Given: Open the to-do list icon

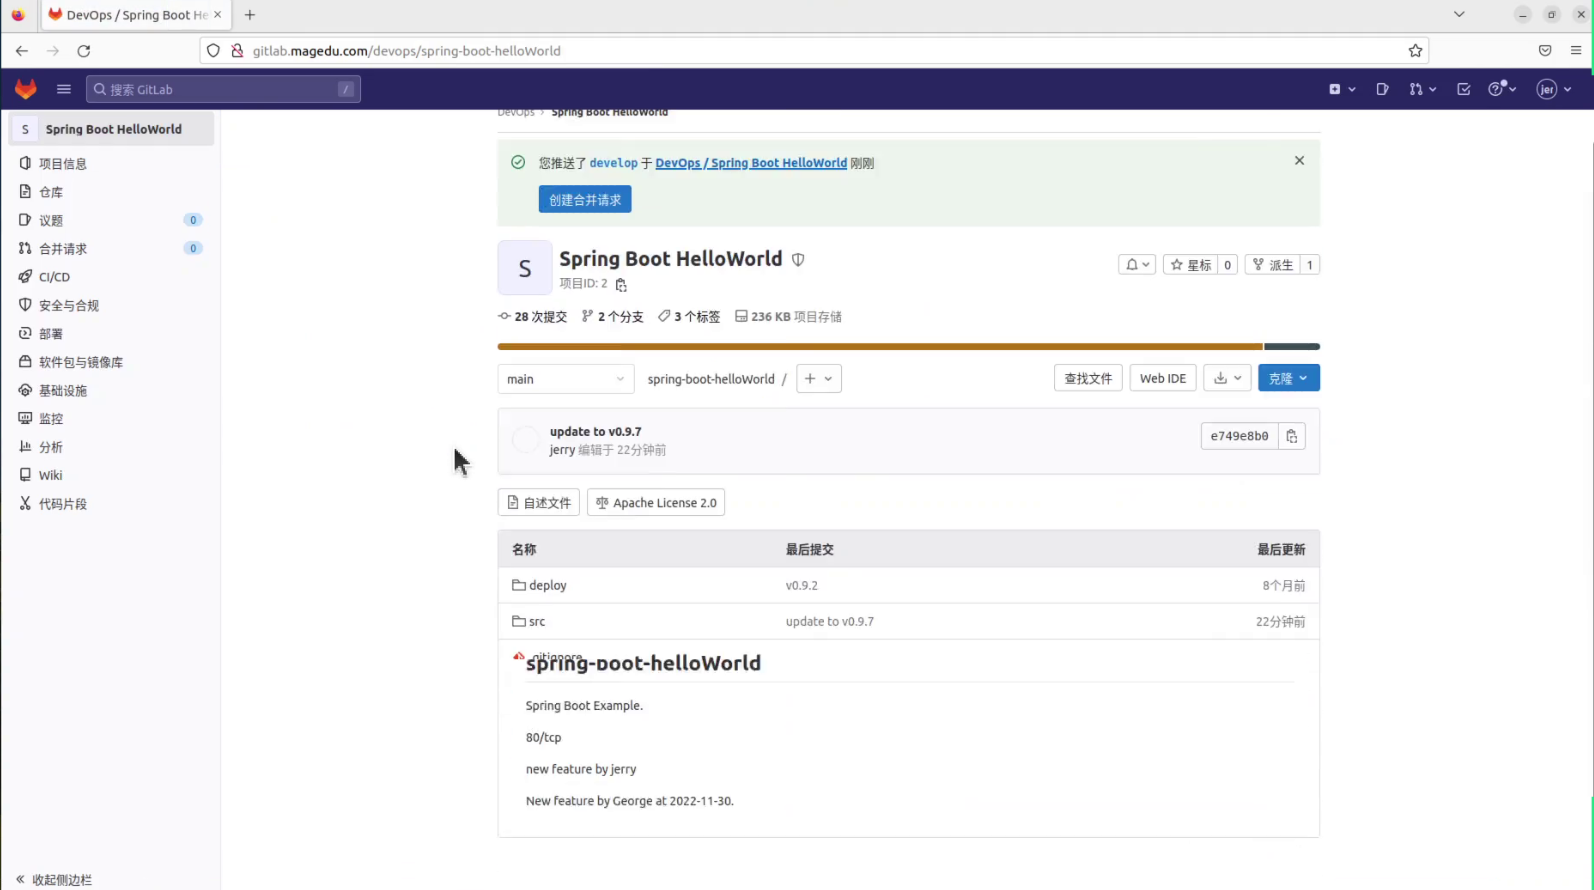Looking at the screenshot, I should (1464, 89).
